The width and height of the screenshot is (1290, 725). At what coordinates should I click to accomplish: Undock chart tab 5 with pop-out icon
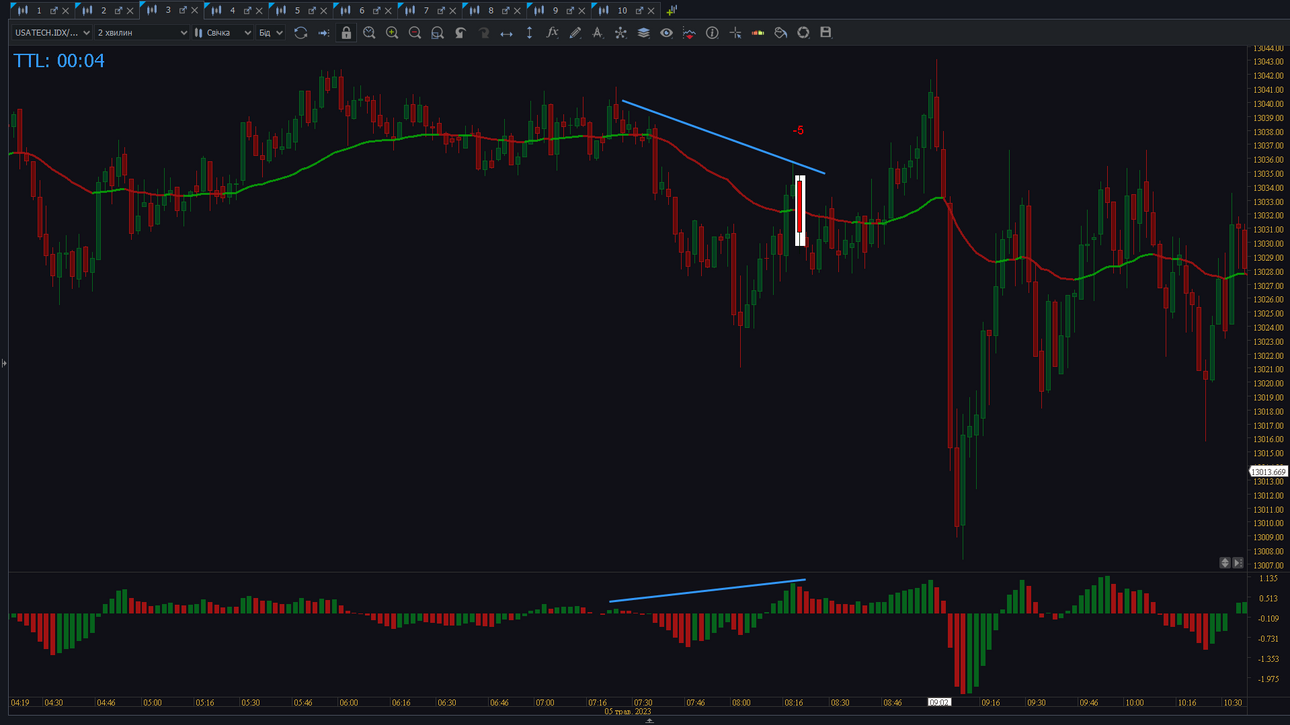tap(312, 11)
